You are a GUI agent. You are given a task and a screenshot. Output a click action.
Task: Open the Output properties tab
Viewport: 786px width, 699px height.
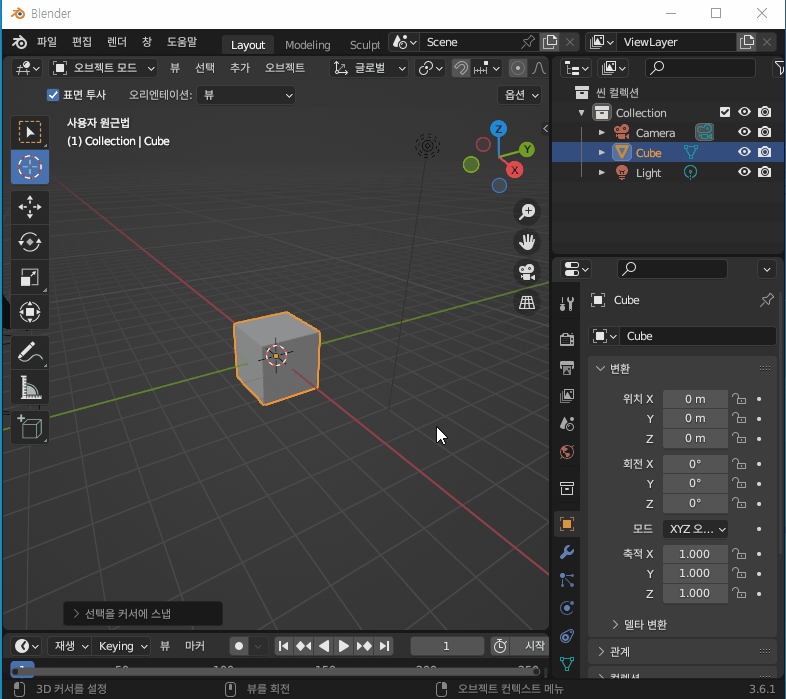click(x=567, y=368)
